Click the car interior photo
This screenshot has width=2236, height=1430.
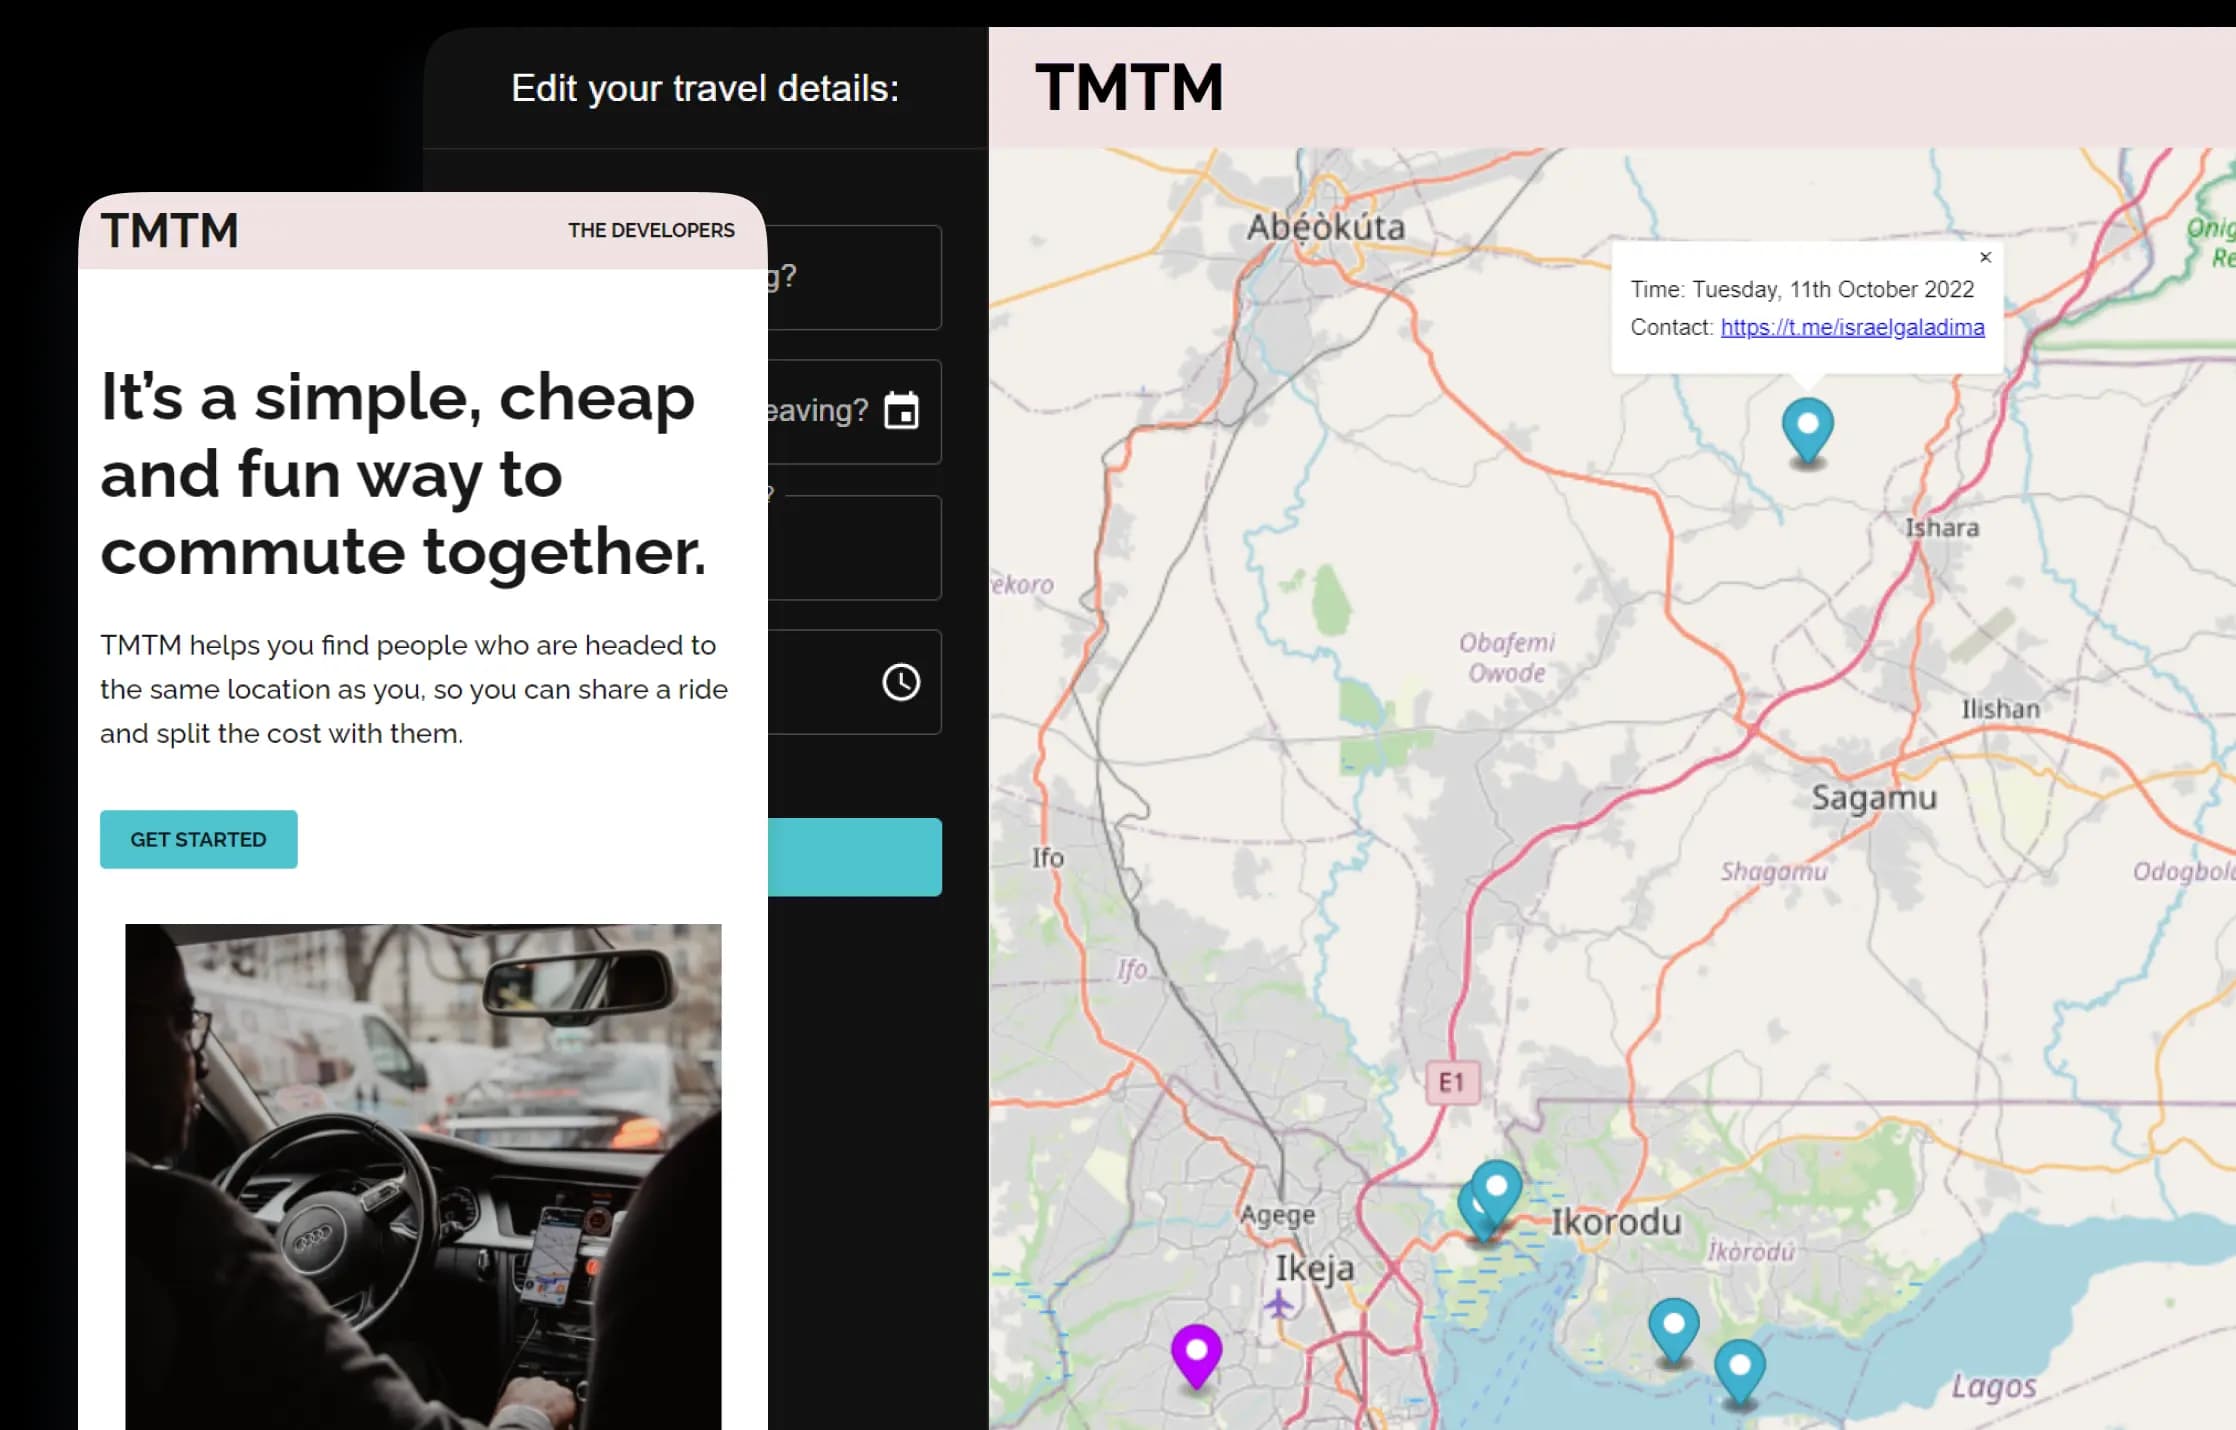coord(423,1175)
